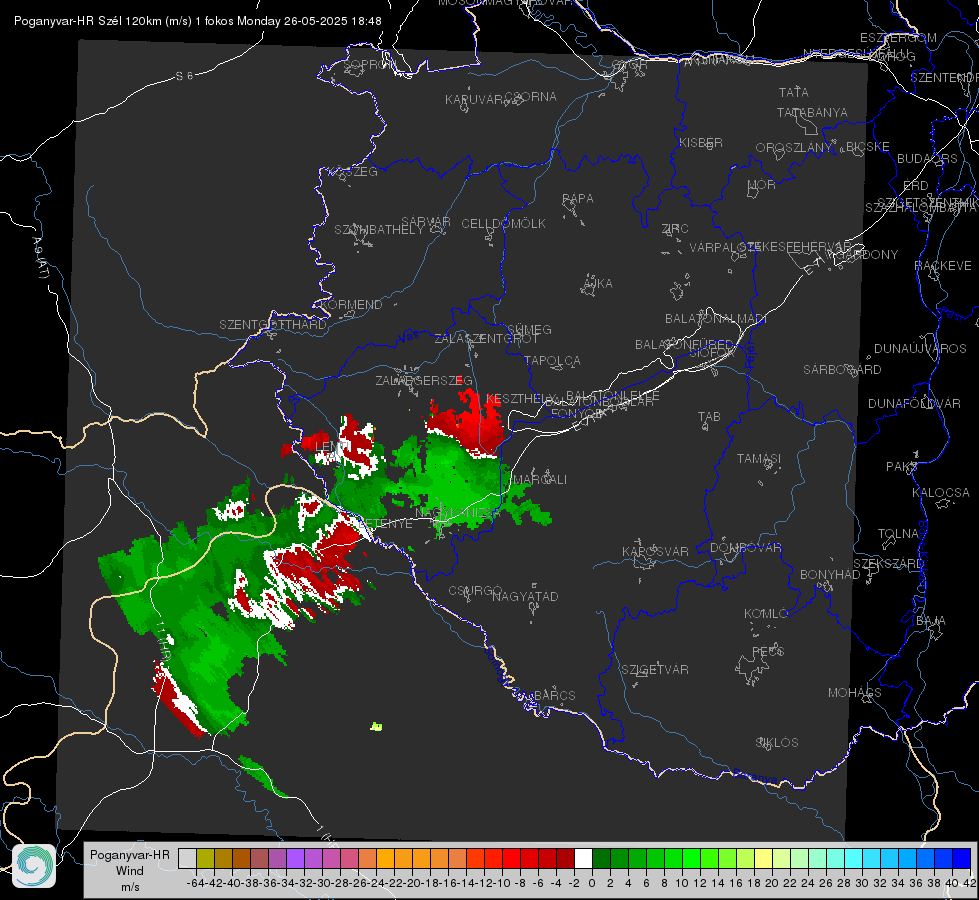
Task: Select the CSORNA town label
Action: coord(530,97)
